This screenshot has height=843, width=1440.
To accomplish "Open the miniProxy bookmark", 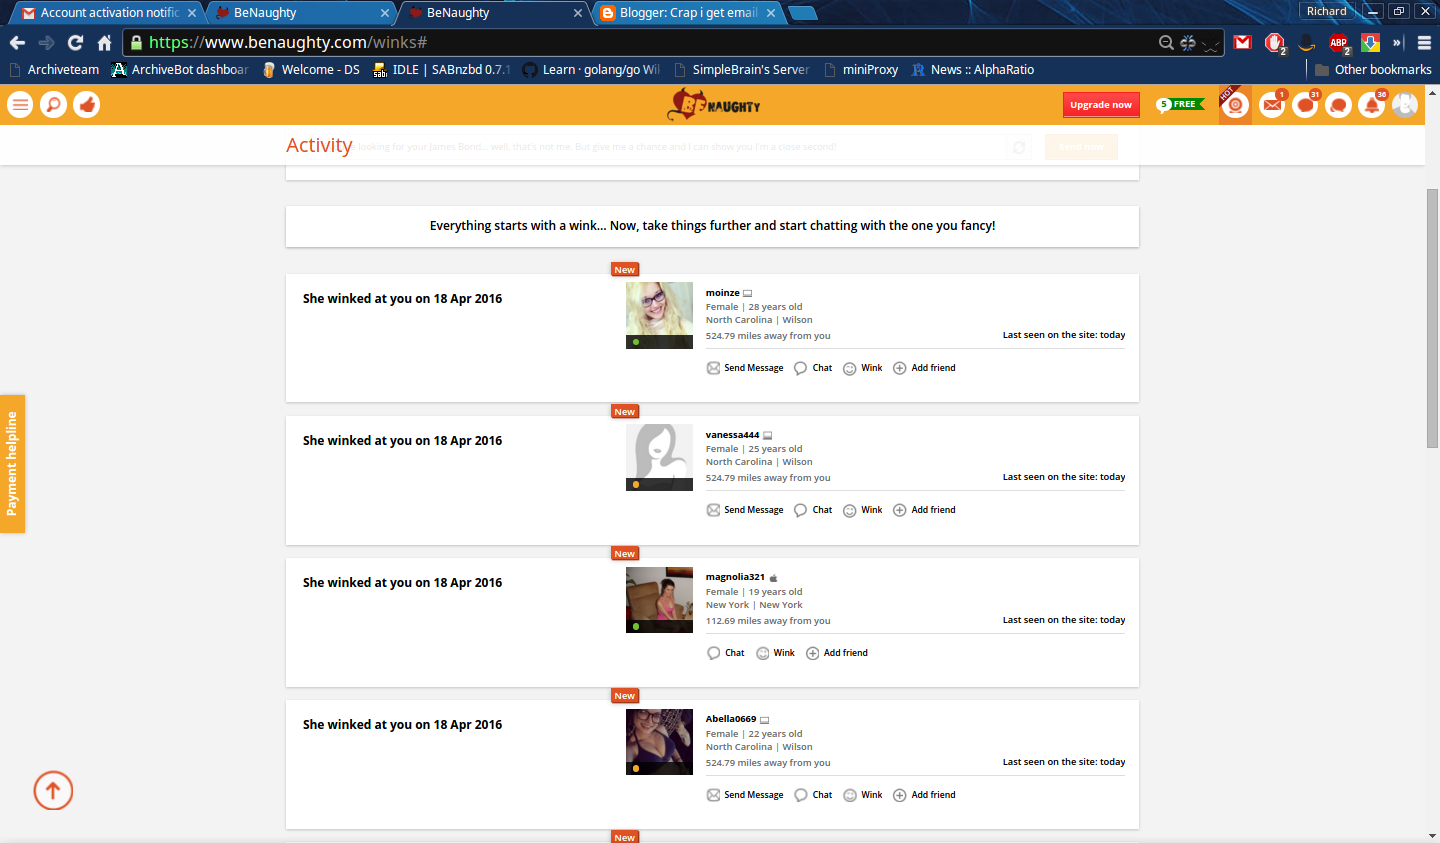I will click(861, 69).
